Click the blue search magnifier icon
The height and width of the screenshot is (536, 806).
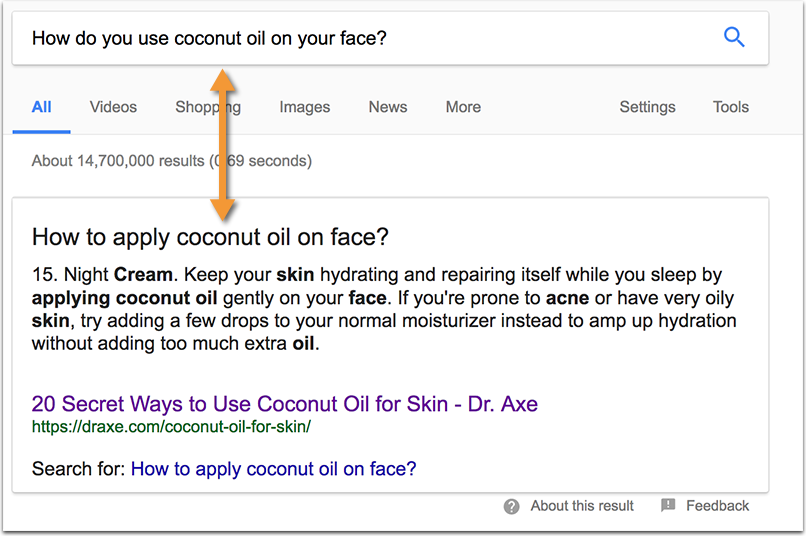[x=734, y=38]
